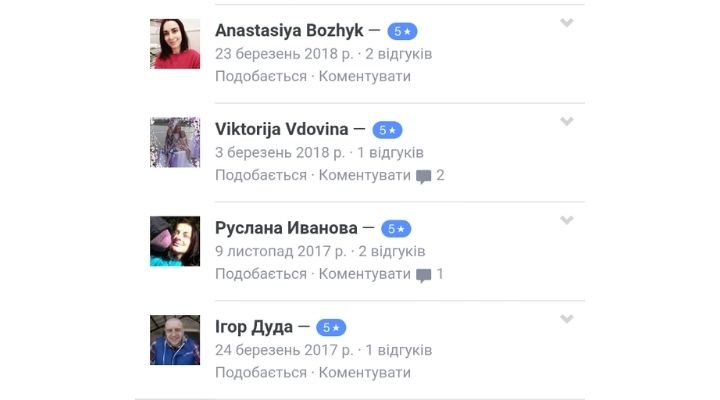Open options chevron for Руслана Иванова review
Screen dimensions: 720x400
coord(567,220)
